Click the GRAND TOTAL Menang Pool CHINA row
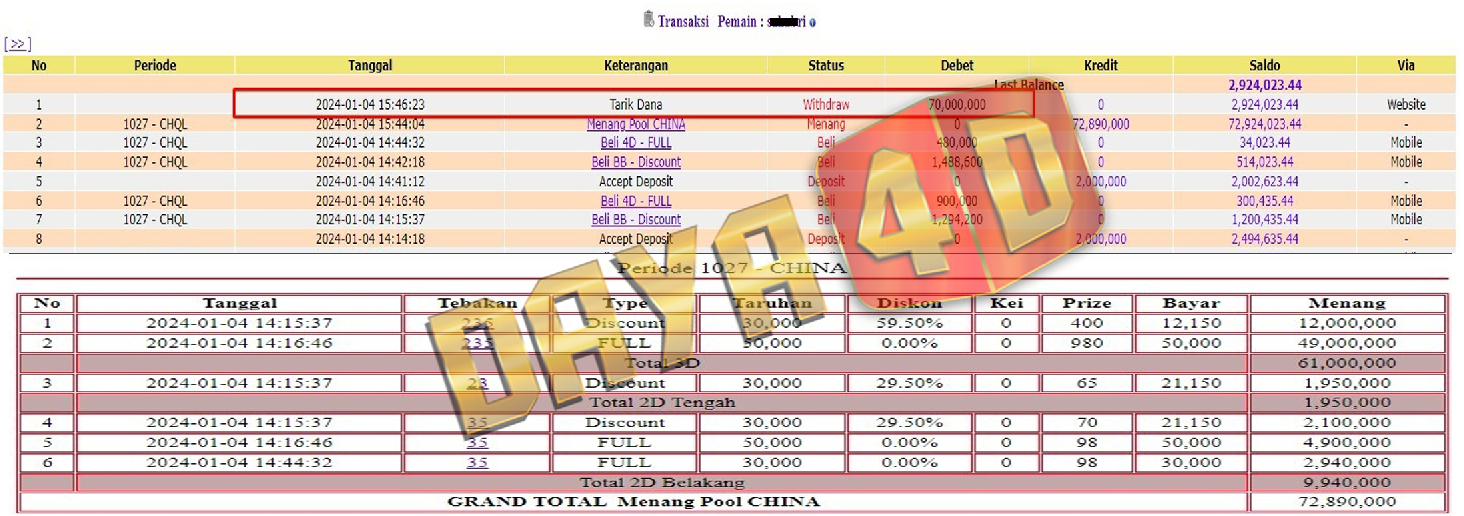Image resolution: width=1464 pixels, height=516 pixels. coord(633,501)
